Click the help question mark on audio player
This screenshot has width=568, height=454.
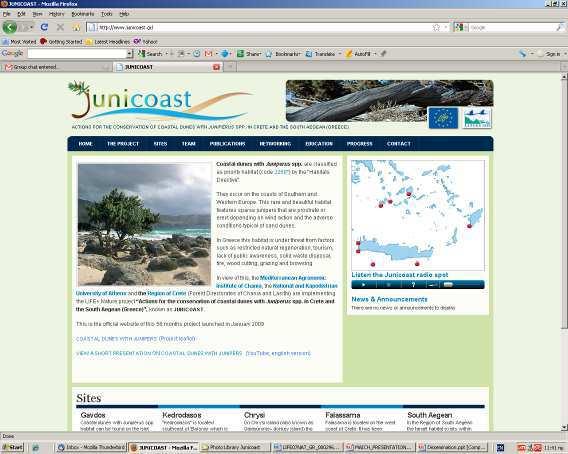tap(413, 285)
